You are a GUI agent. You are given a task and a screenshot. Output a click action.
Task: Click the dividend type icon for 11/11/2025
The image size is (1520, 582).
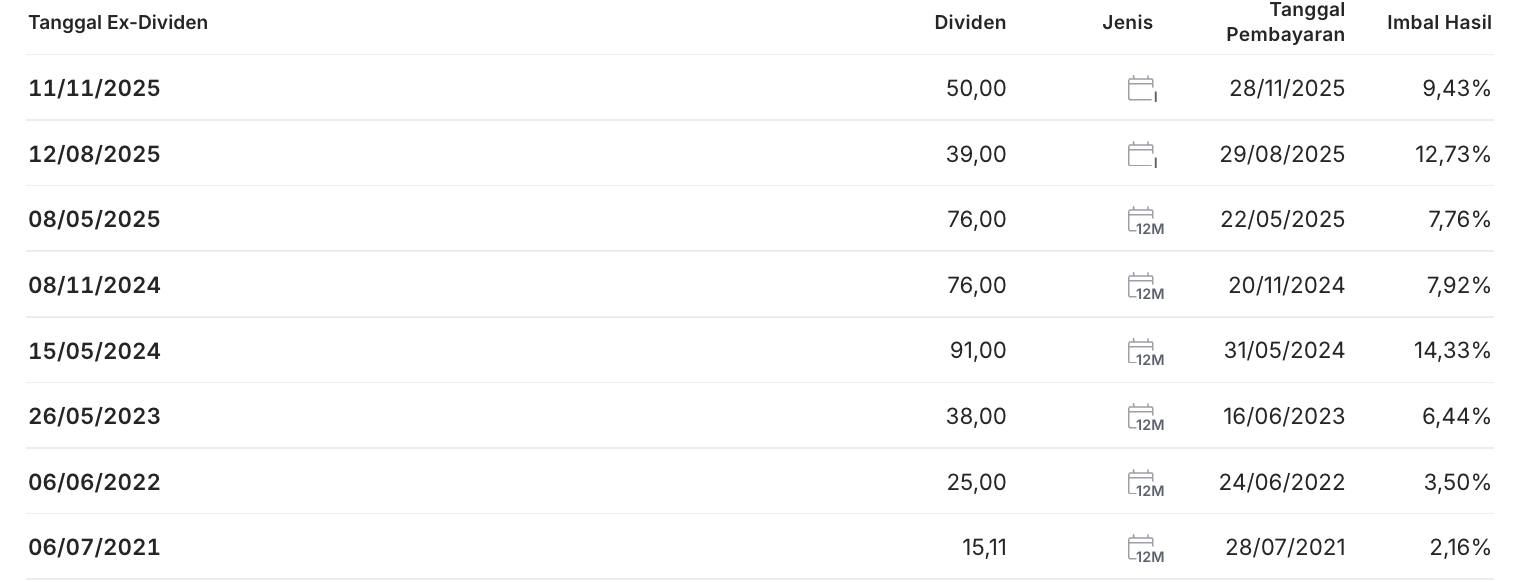[1142, 89]
